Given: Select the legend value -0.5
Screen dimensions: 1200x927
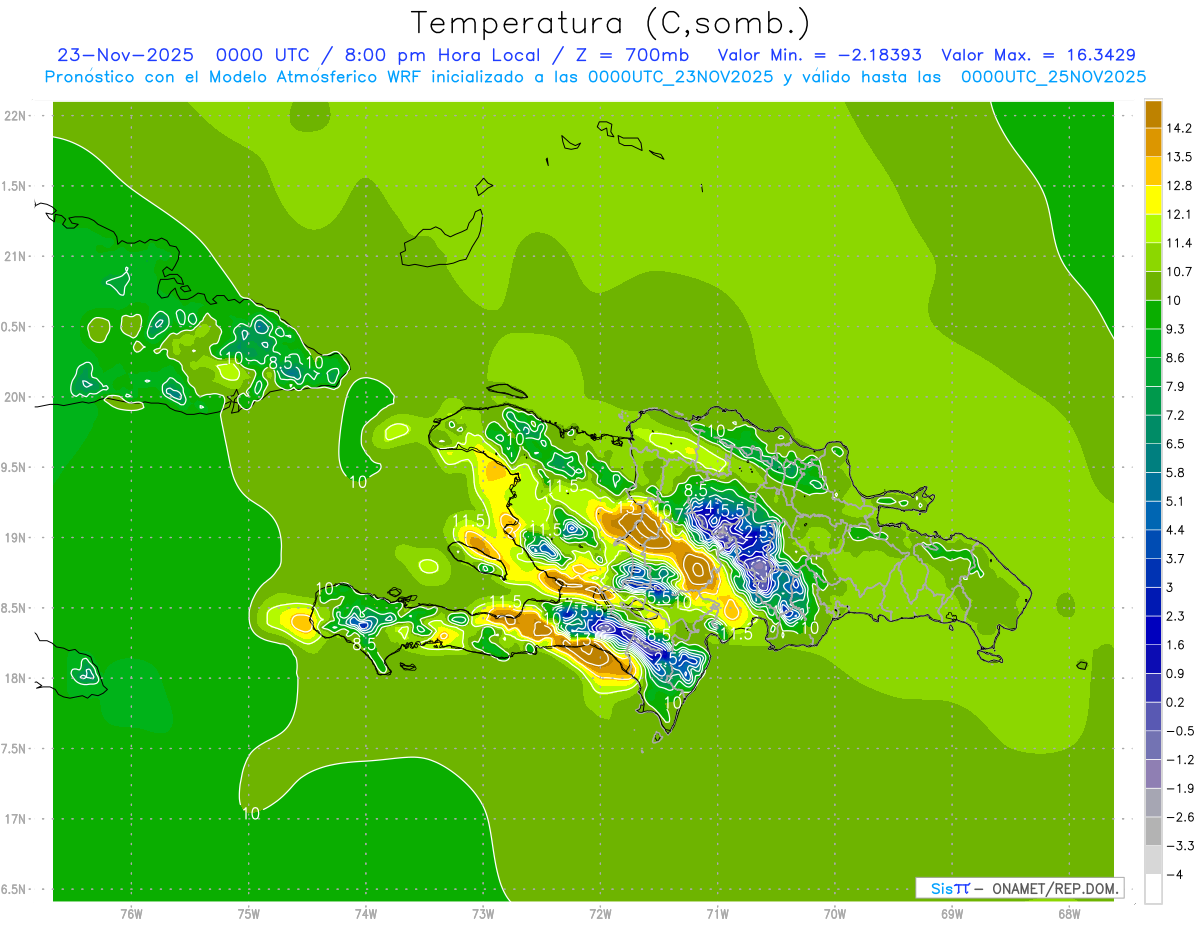Looking at the screenshot, I should (x=1180, y=731).
